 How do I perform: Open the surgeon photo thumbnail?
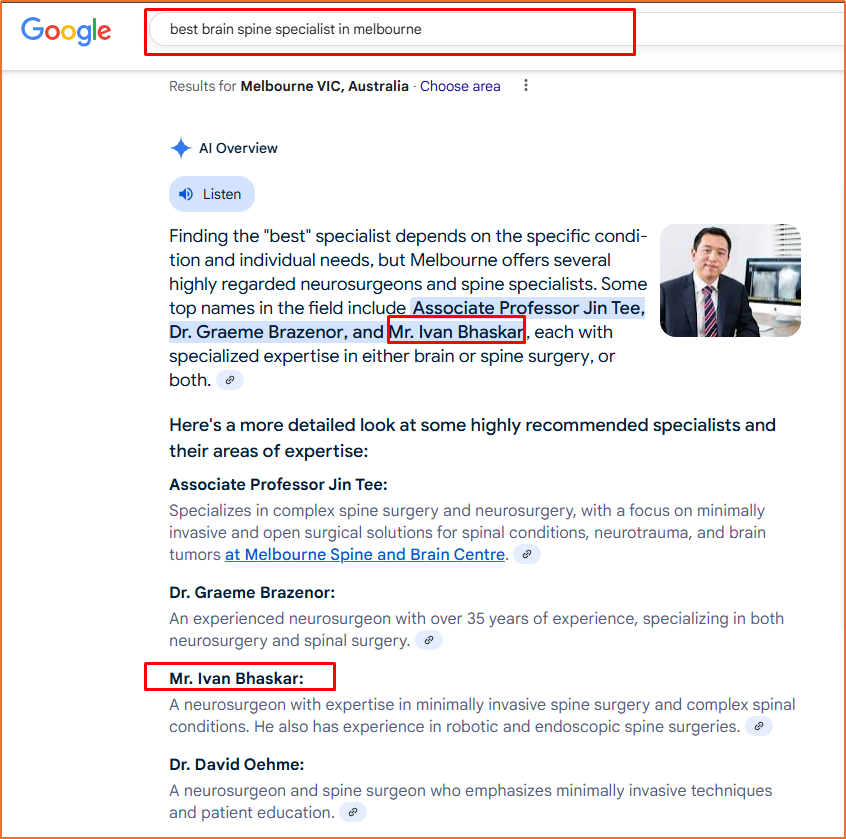pyautogui.click(x=730, y=280)
